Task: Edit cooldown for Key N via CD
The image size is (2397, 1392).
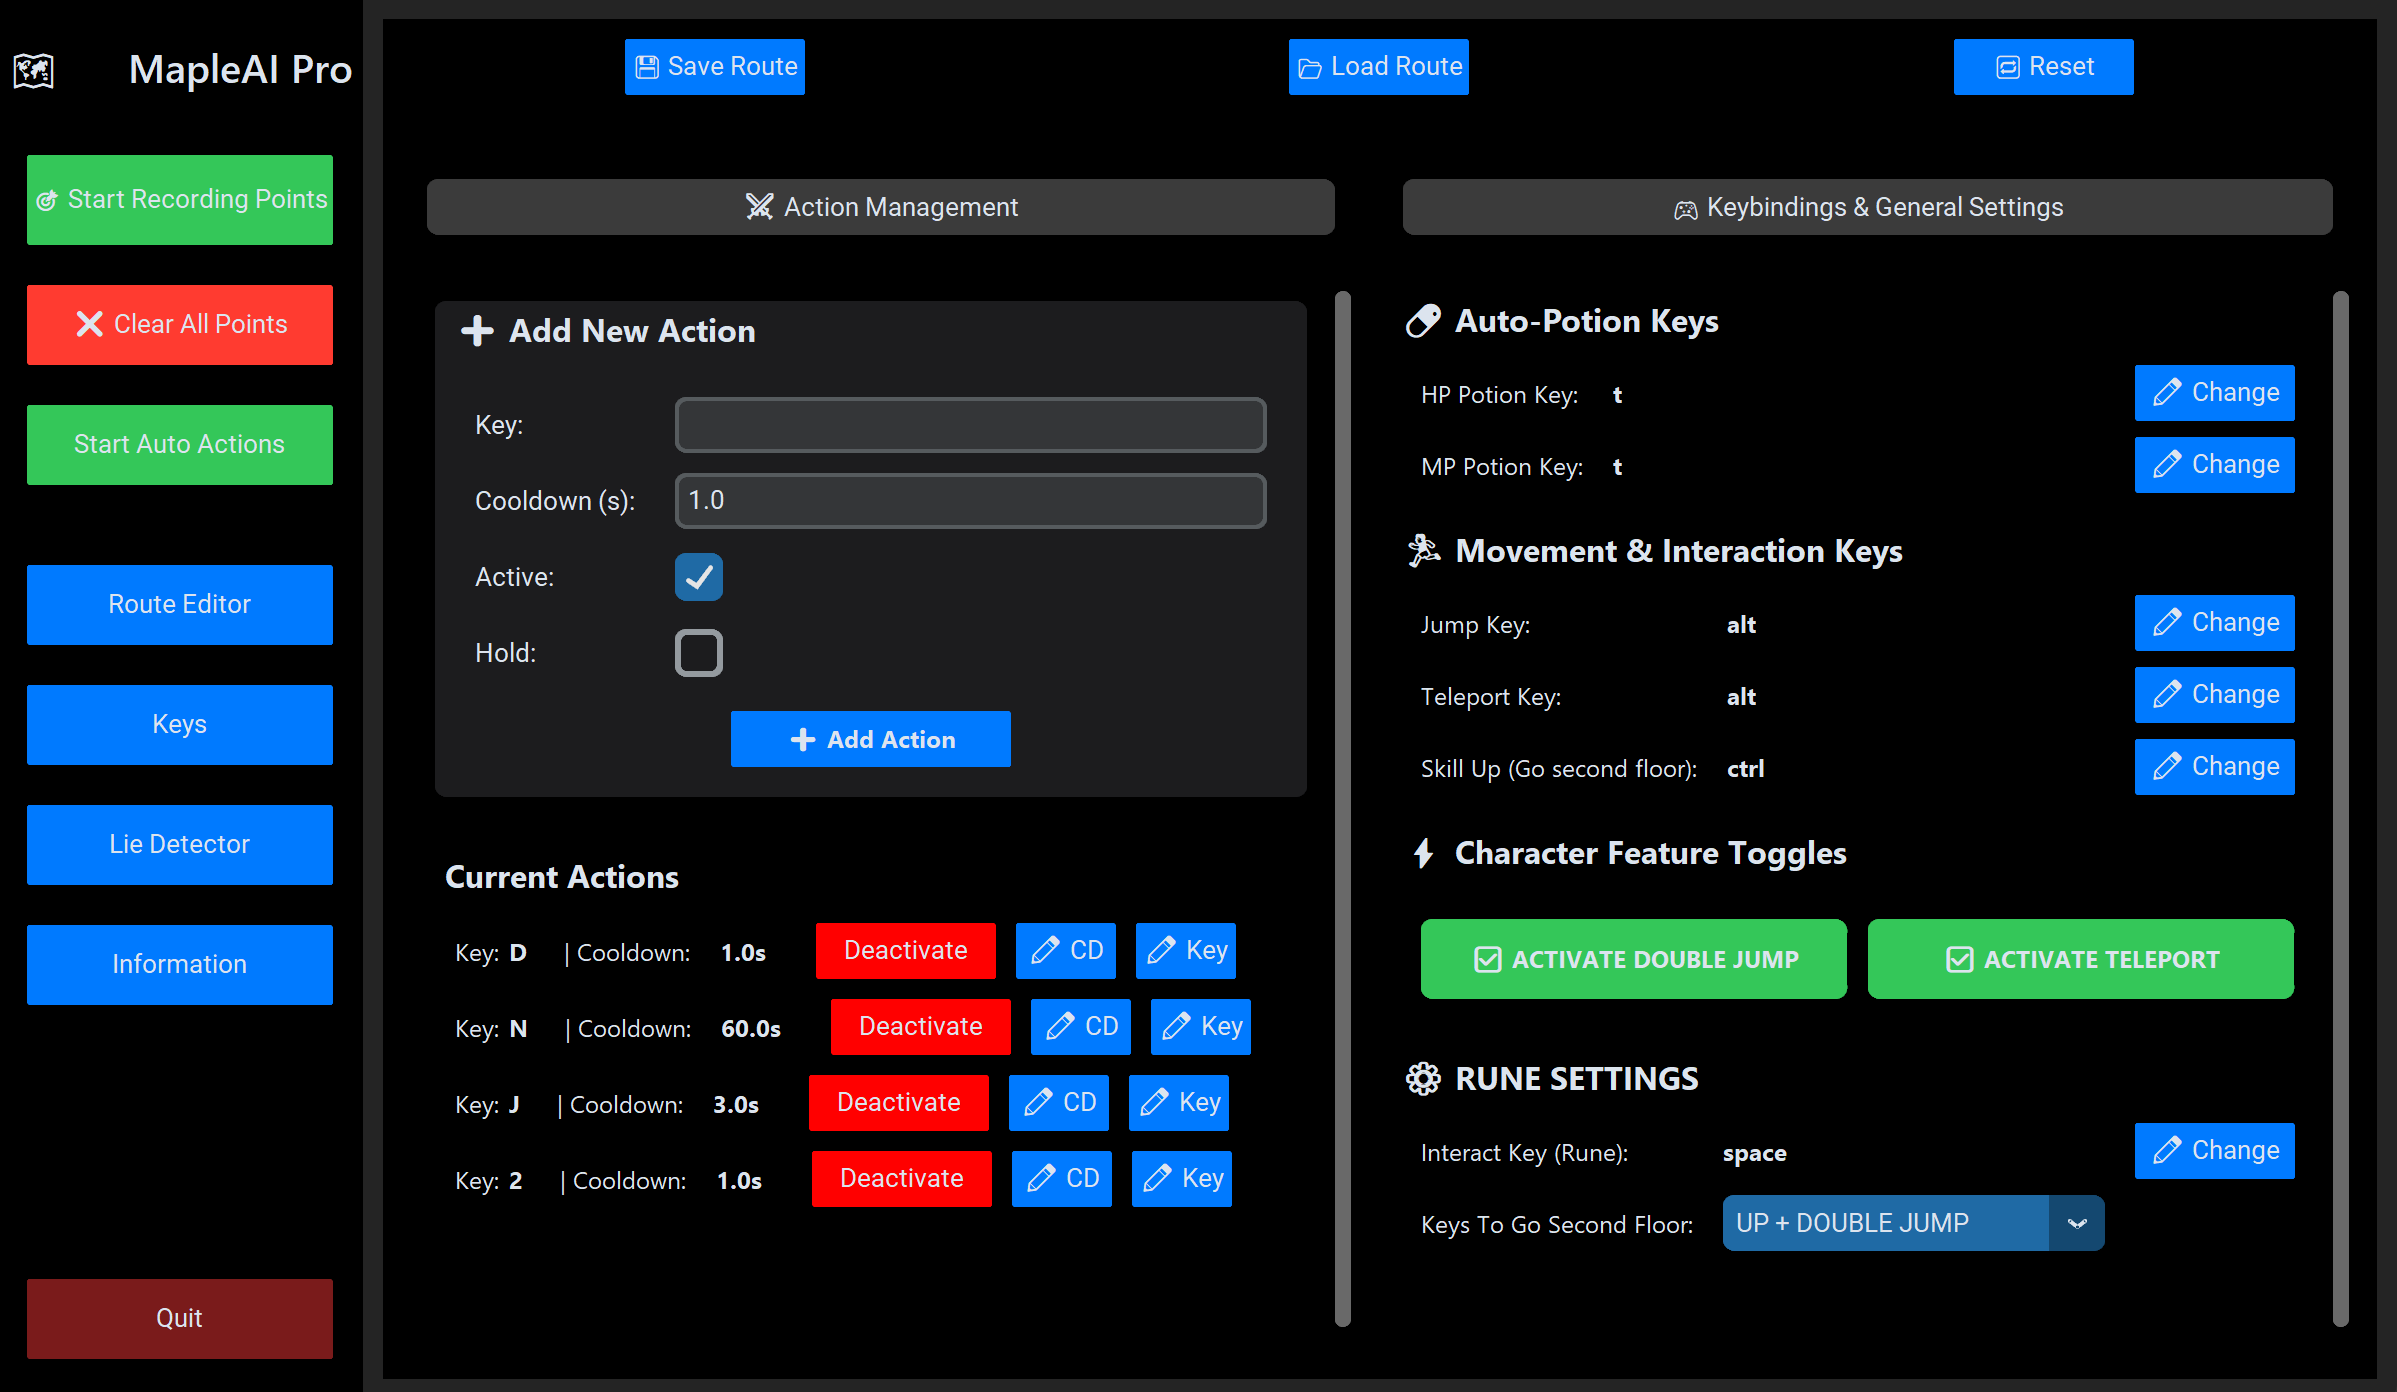Action: pos(1080,1027)
